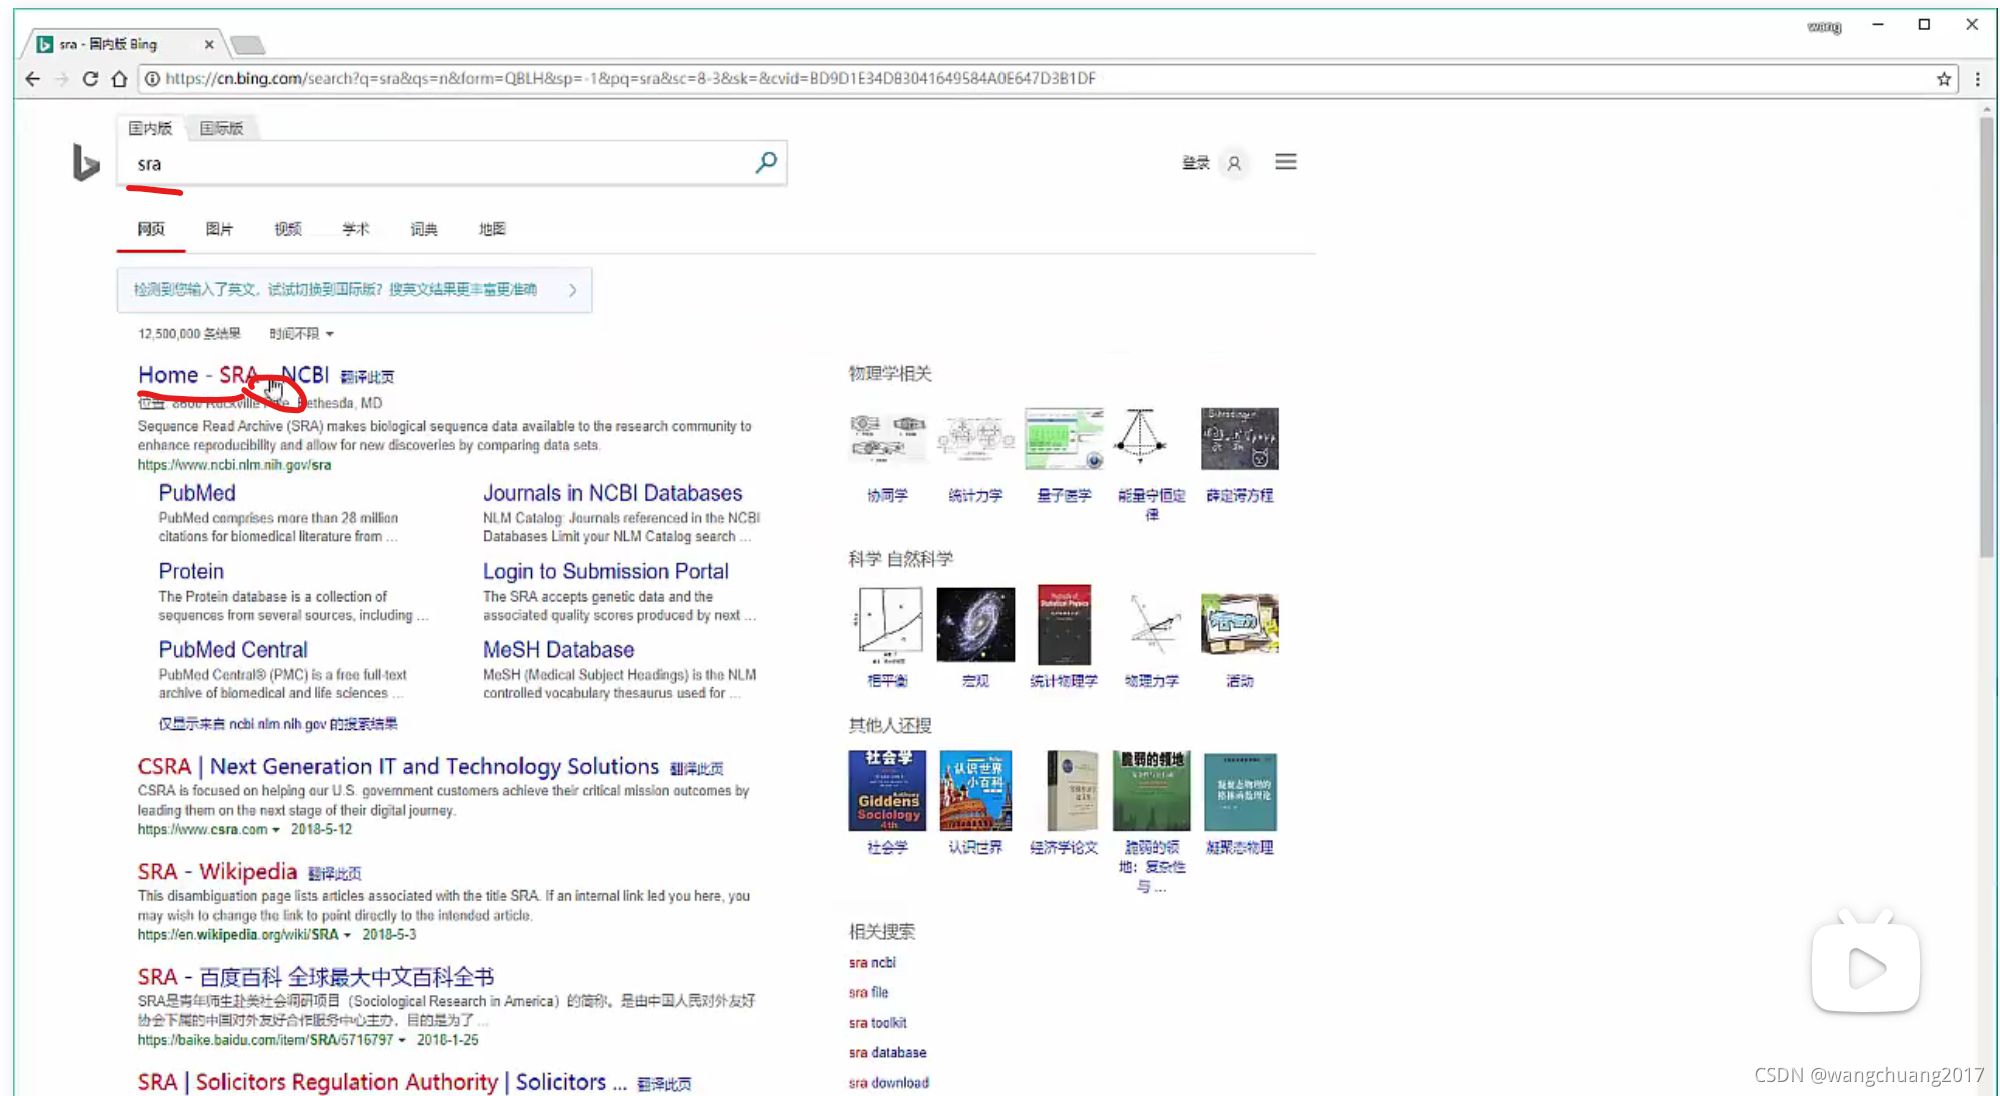Image resolution: width=2000 pixels, height=1096 pixels.
Task: Click the search magnifier icon
Action: pos(766,162)
